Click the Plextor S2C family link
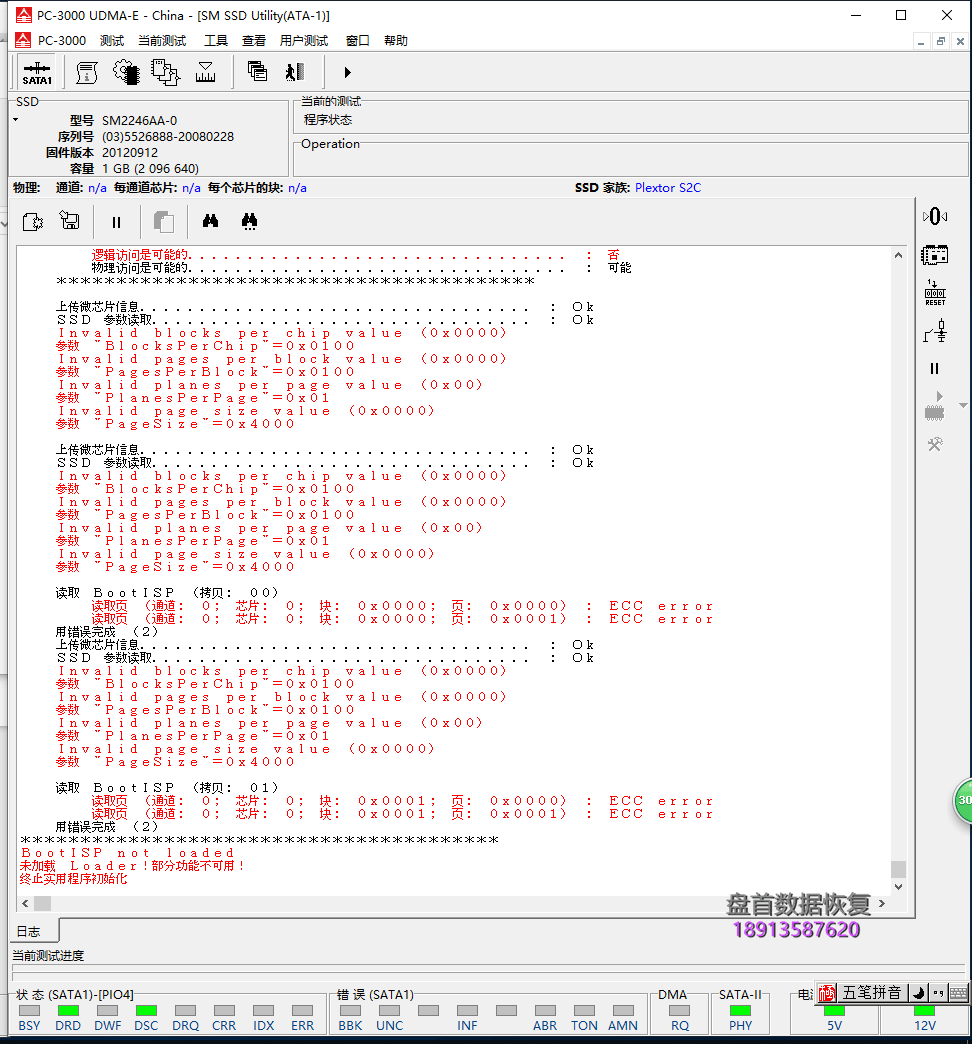The height and width of the screenshot is (1044, 972). pos(668,188)
